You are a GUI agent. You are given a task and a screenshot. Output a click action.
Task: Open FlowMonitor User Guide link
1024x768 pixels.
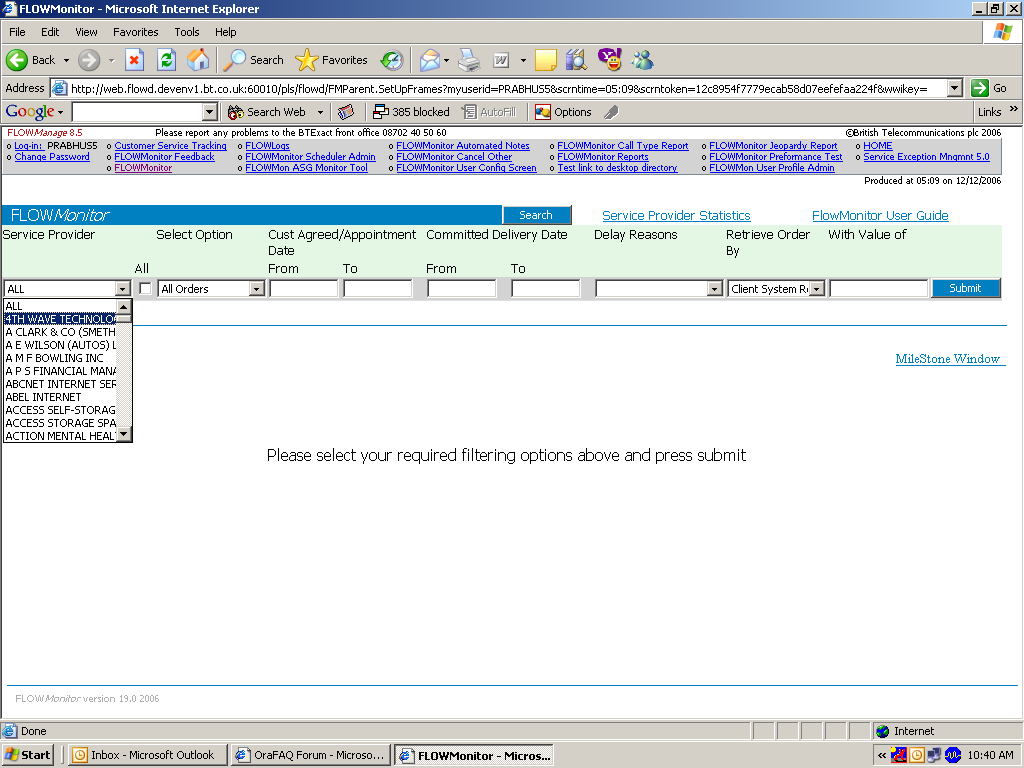point(880,216)
